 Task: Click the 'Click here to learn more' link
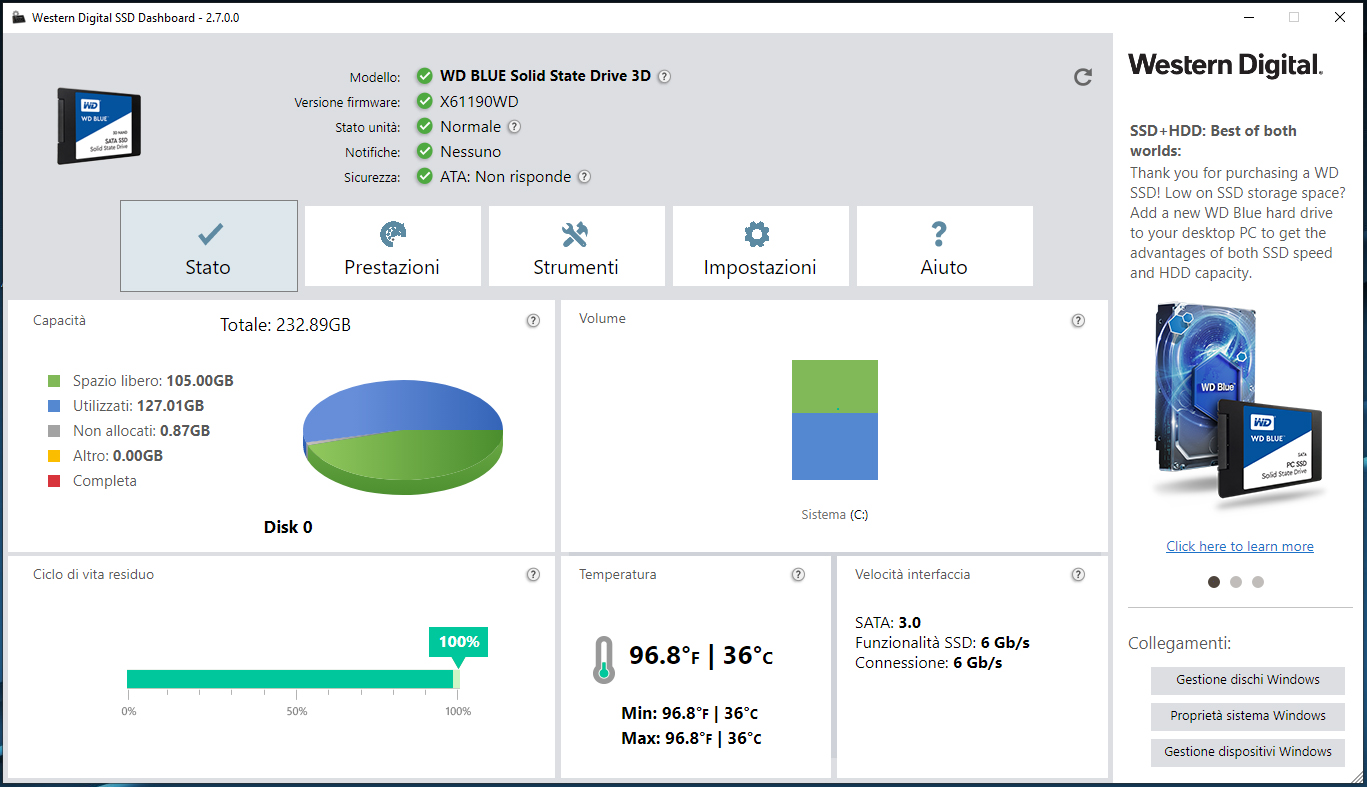coord(1240,546)
